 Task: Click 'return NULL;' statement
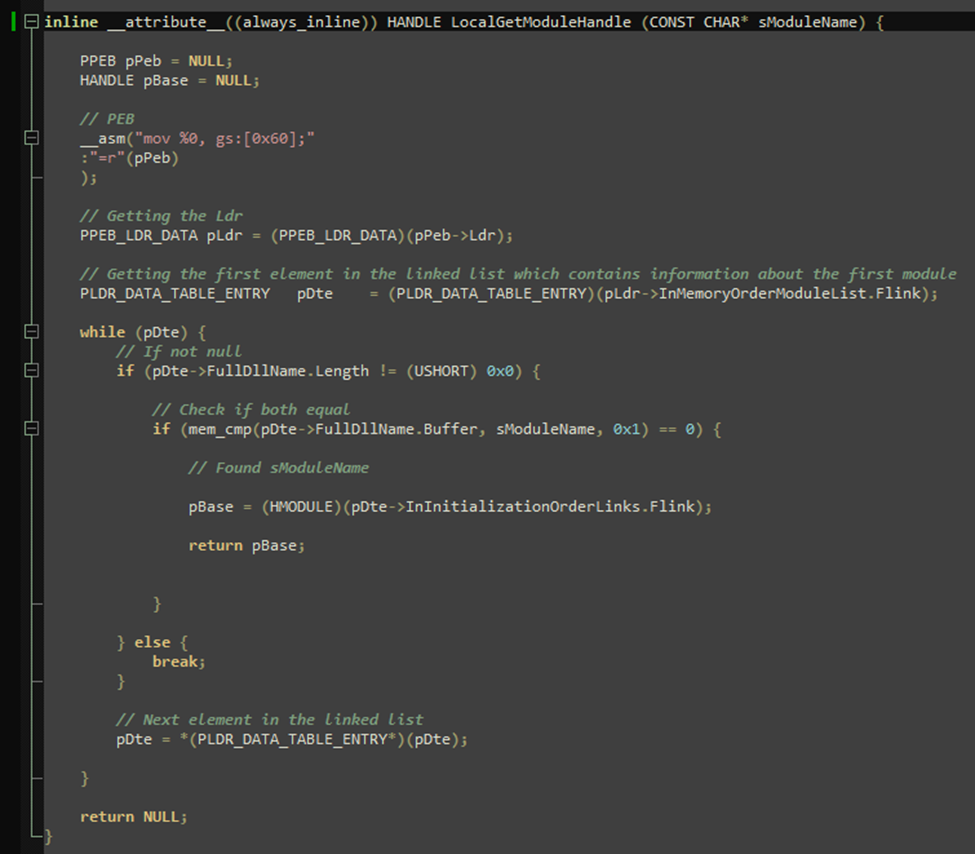click(134, 817)
